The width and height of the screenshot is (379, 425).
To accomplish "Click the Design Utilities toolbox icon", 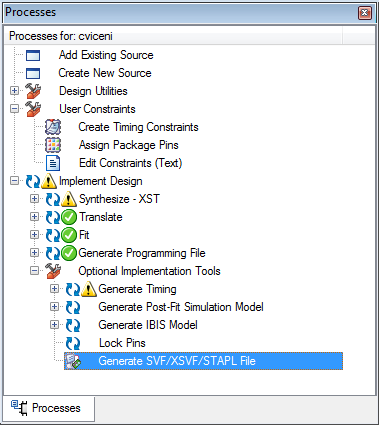I will click(x=33, y=91).
